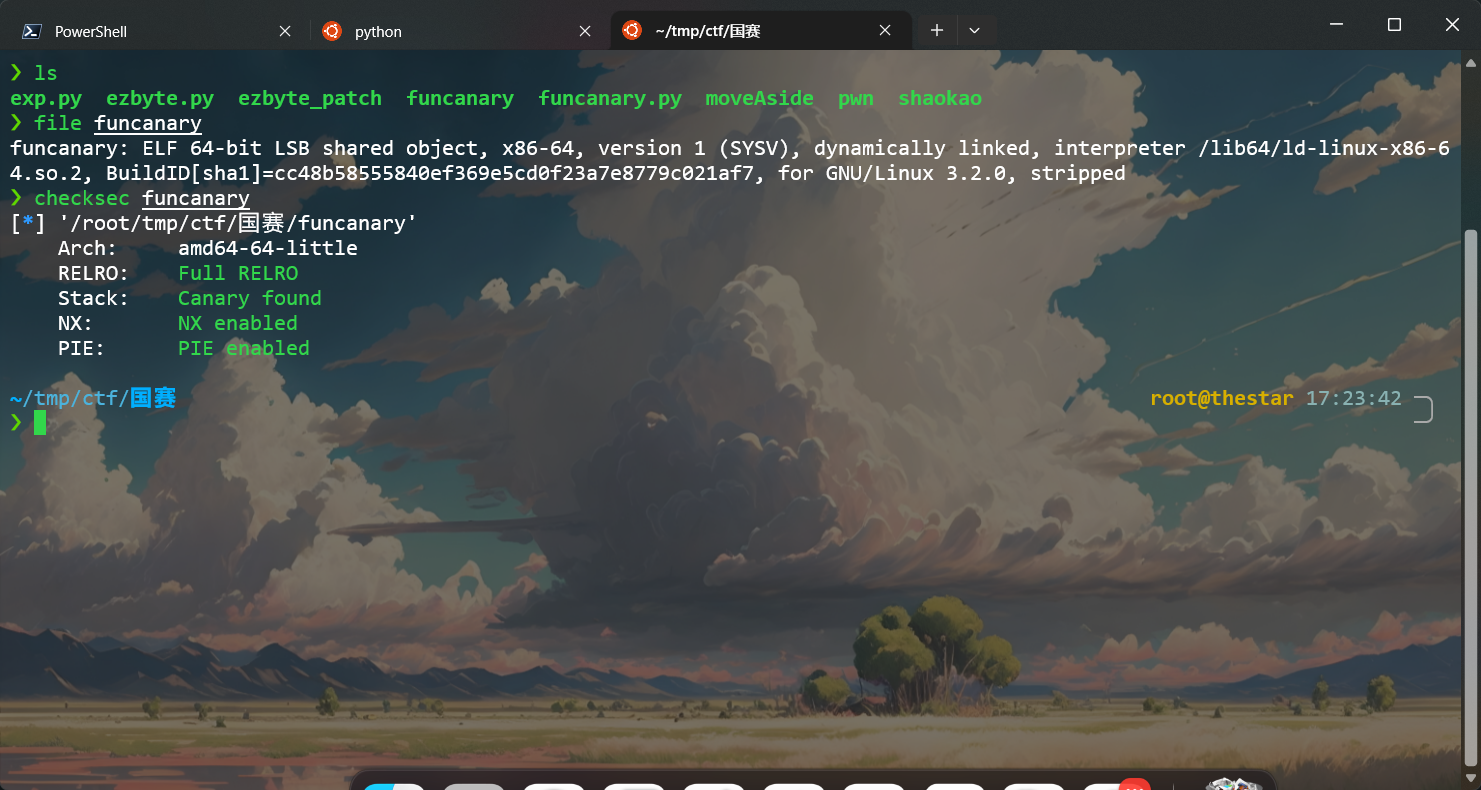Screen dimensions: 1481x790
Task: Close the PowerShell tab
Action: pos(285,31)
